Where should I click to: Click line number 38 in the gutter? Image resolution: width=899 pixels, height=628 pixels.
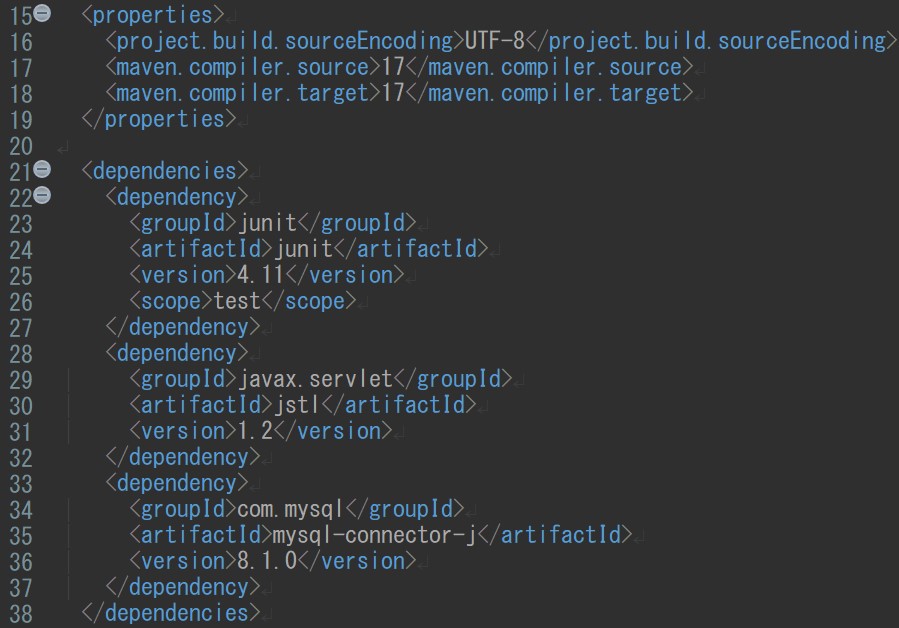click(21, 614)
